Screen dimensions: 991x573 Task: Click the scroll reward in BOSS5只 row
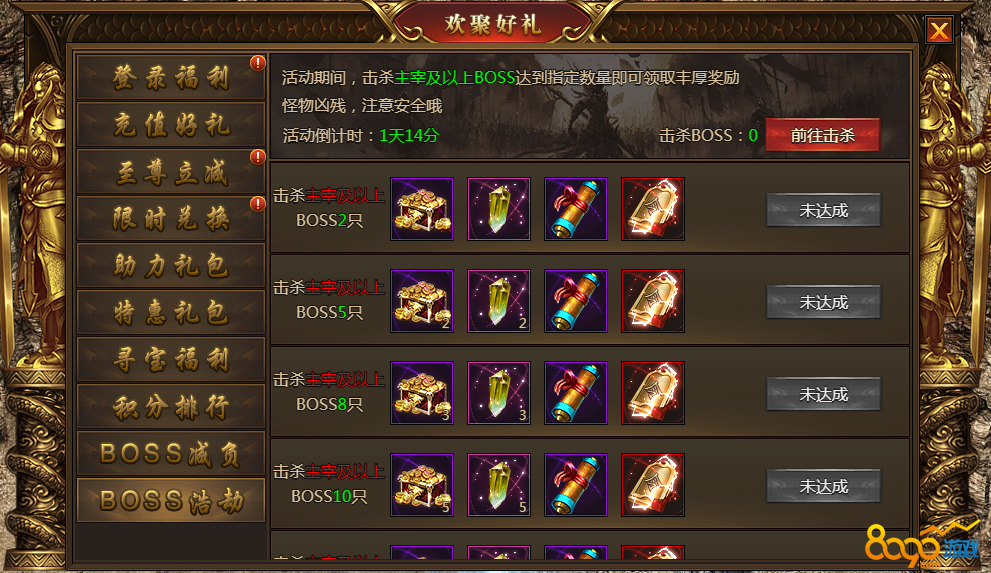tap(576, 301)
